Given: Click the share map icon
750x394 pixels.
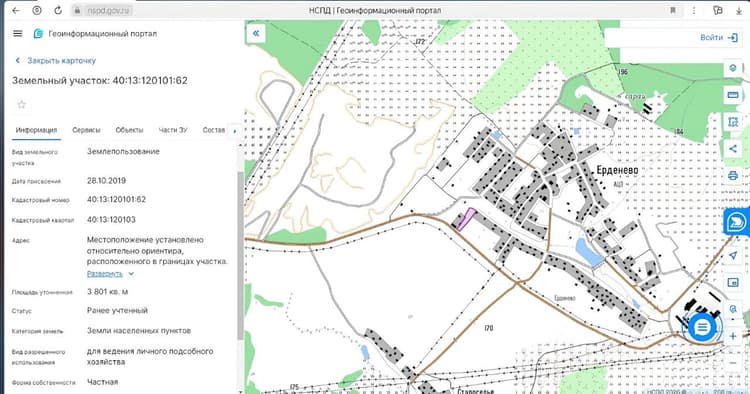Looking at the screenshot, I should pyautogui.click(x=733, y=149).
